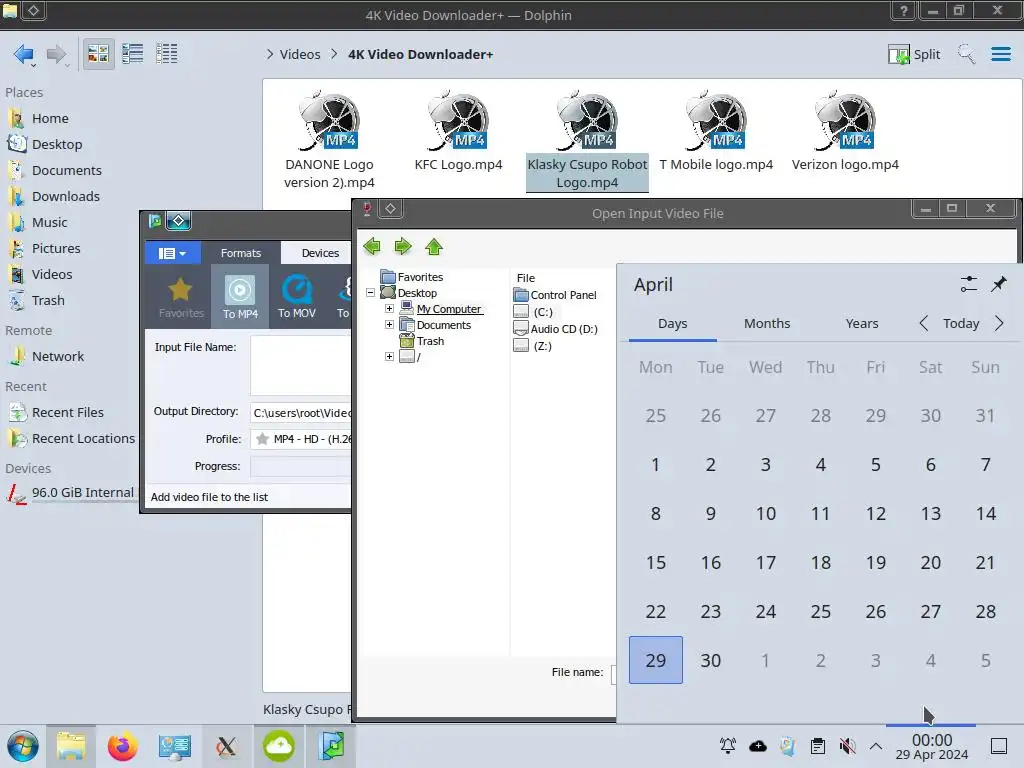Open Trash in Places sidebar

pos(48,301)
